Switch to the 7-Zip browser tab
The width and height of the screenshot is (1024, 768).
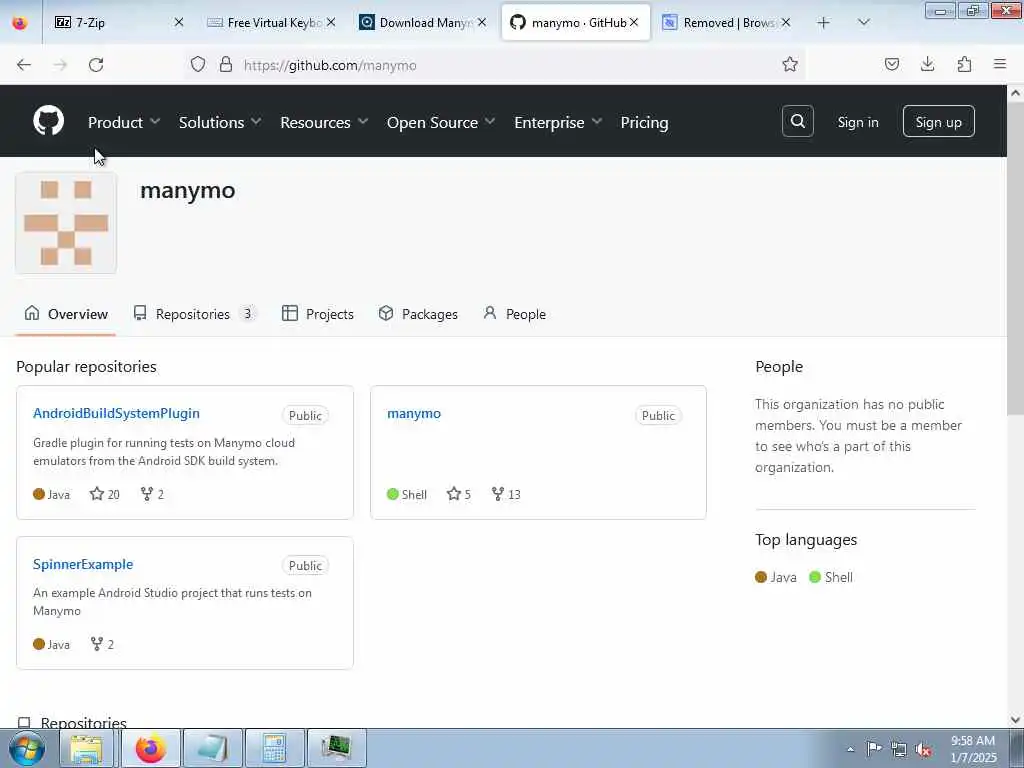(110, 23)
